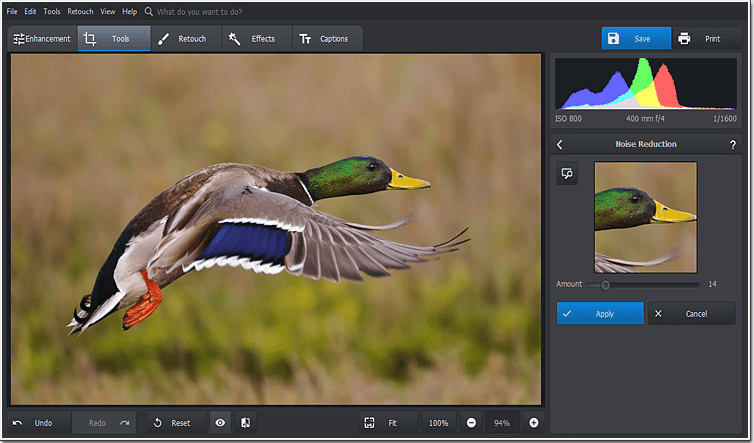
Task: Fit image to screen
Action: [x=388, y=423]
